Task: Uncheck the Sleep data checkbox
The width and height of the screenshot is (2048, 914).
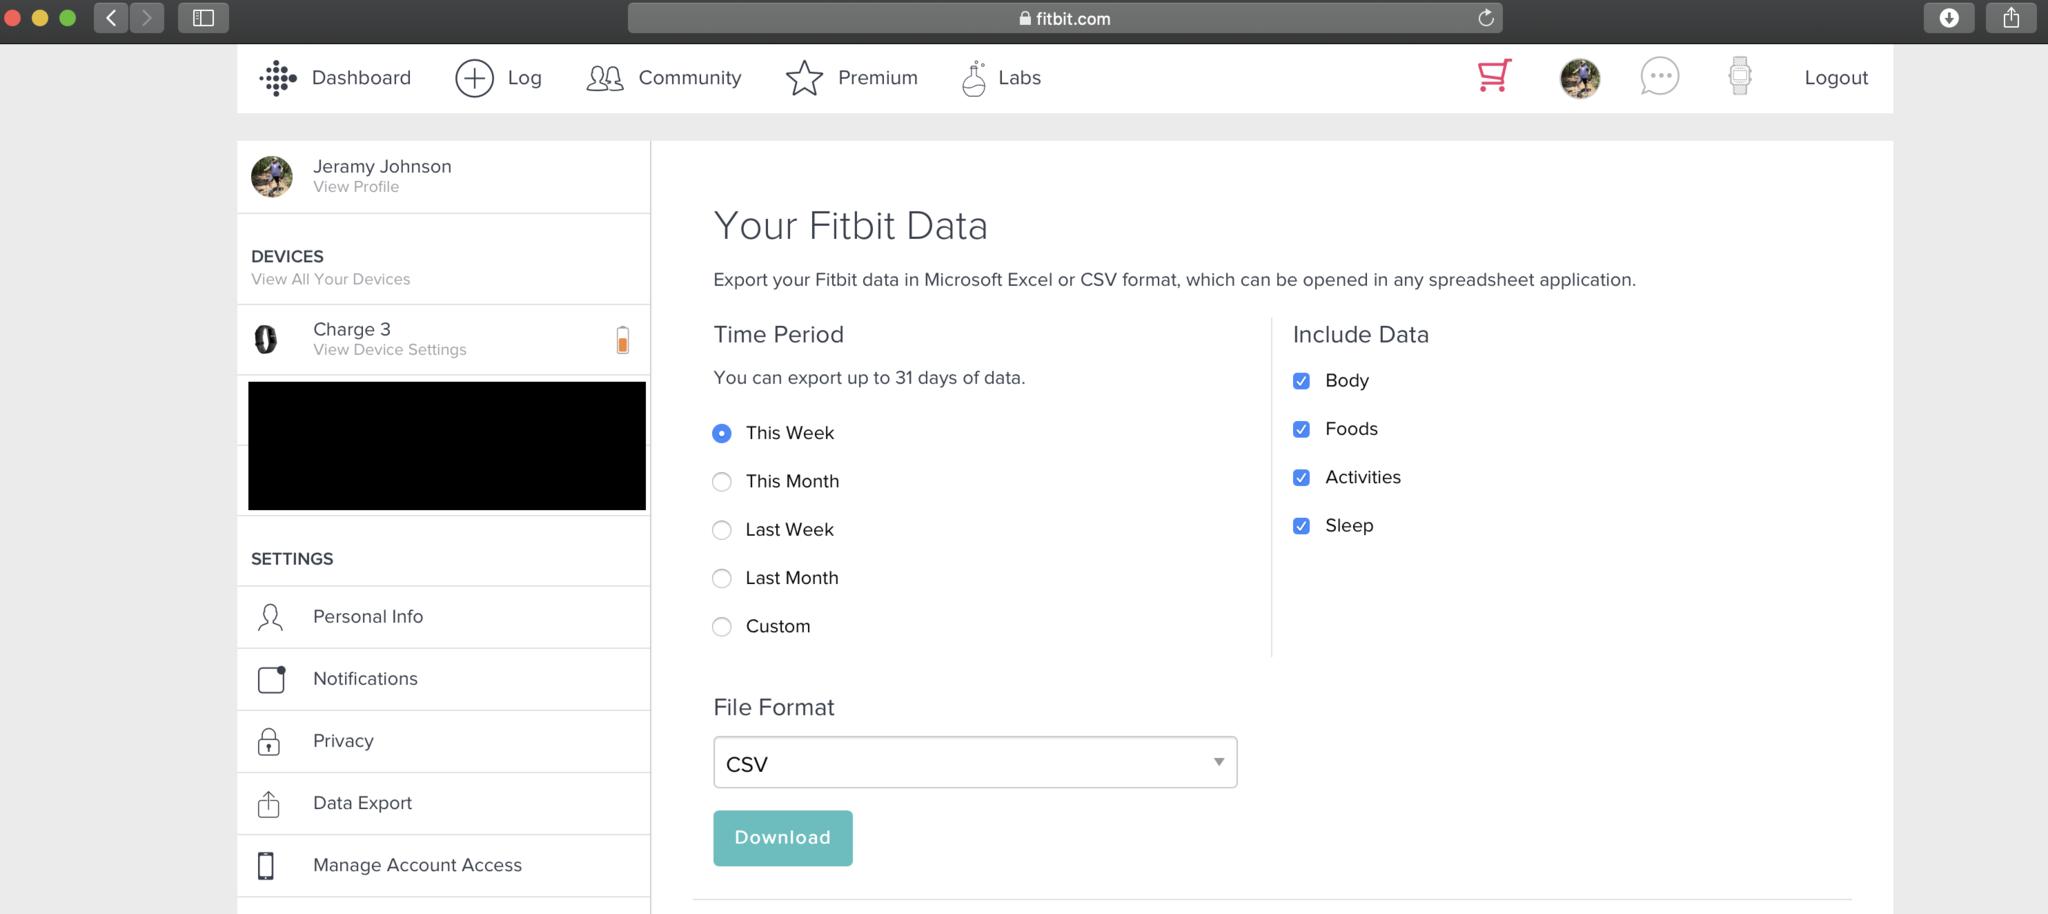Action: coord(1301,526)
